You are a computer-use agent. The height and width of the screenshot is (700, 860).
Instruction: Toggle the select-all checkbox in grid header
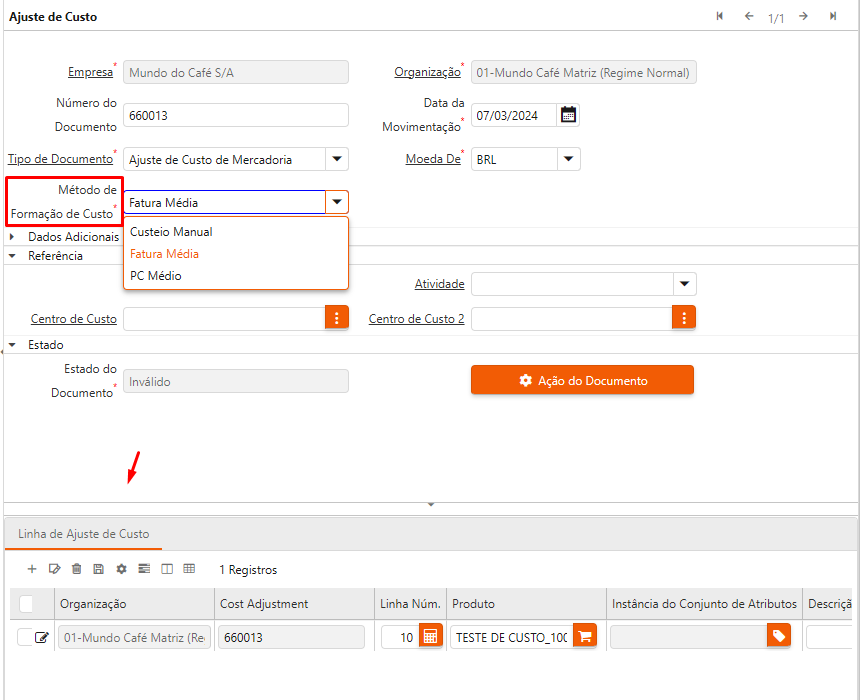tap(26, 603)
